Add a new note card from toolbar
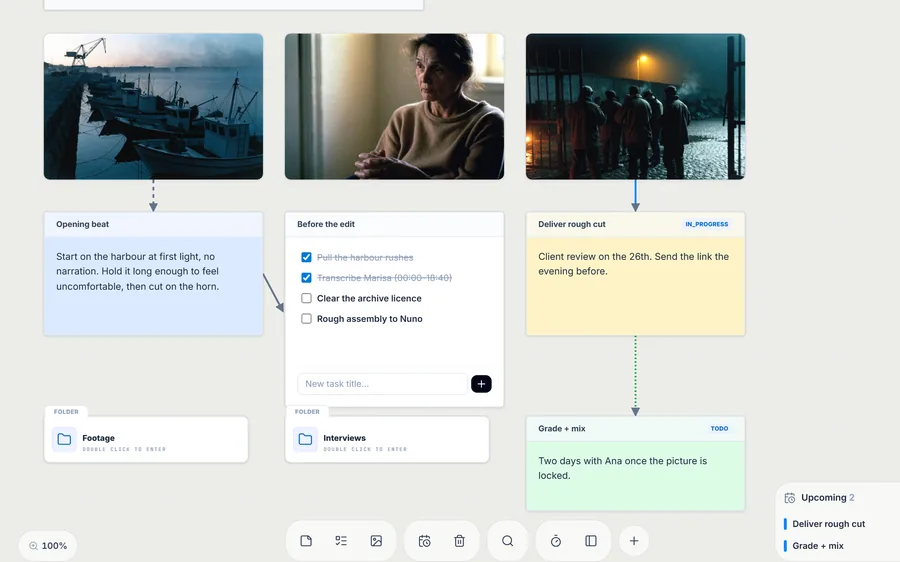The width and height of the screenshot is (900, 562). coord(306,541)
